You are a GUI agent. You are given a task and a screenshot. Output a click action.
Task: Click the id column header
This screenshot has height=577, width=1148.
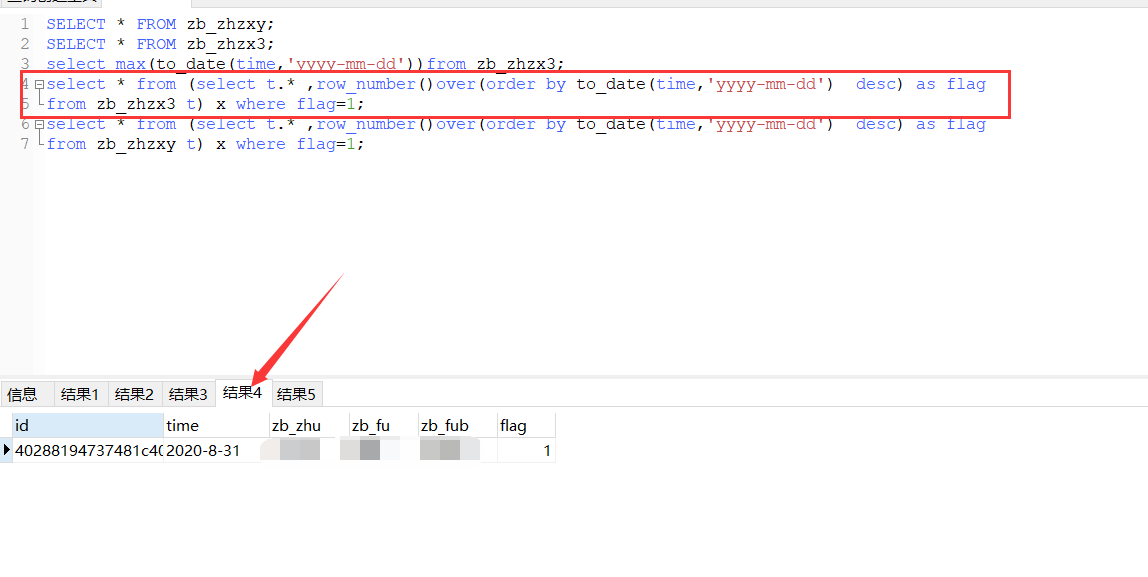88,425
